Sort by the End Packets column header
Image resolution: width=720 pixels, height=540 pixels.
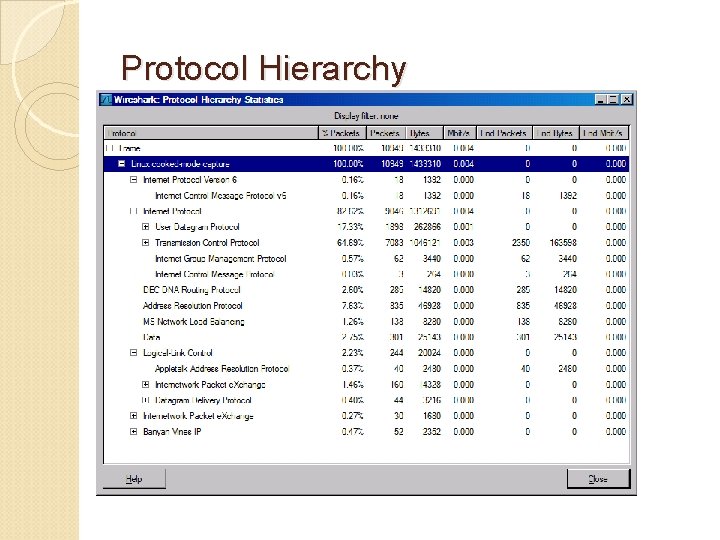pos(505,133)
